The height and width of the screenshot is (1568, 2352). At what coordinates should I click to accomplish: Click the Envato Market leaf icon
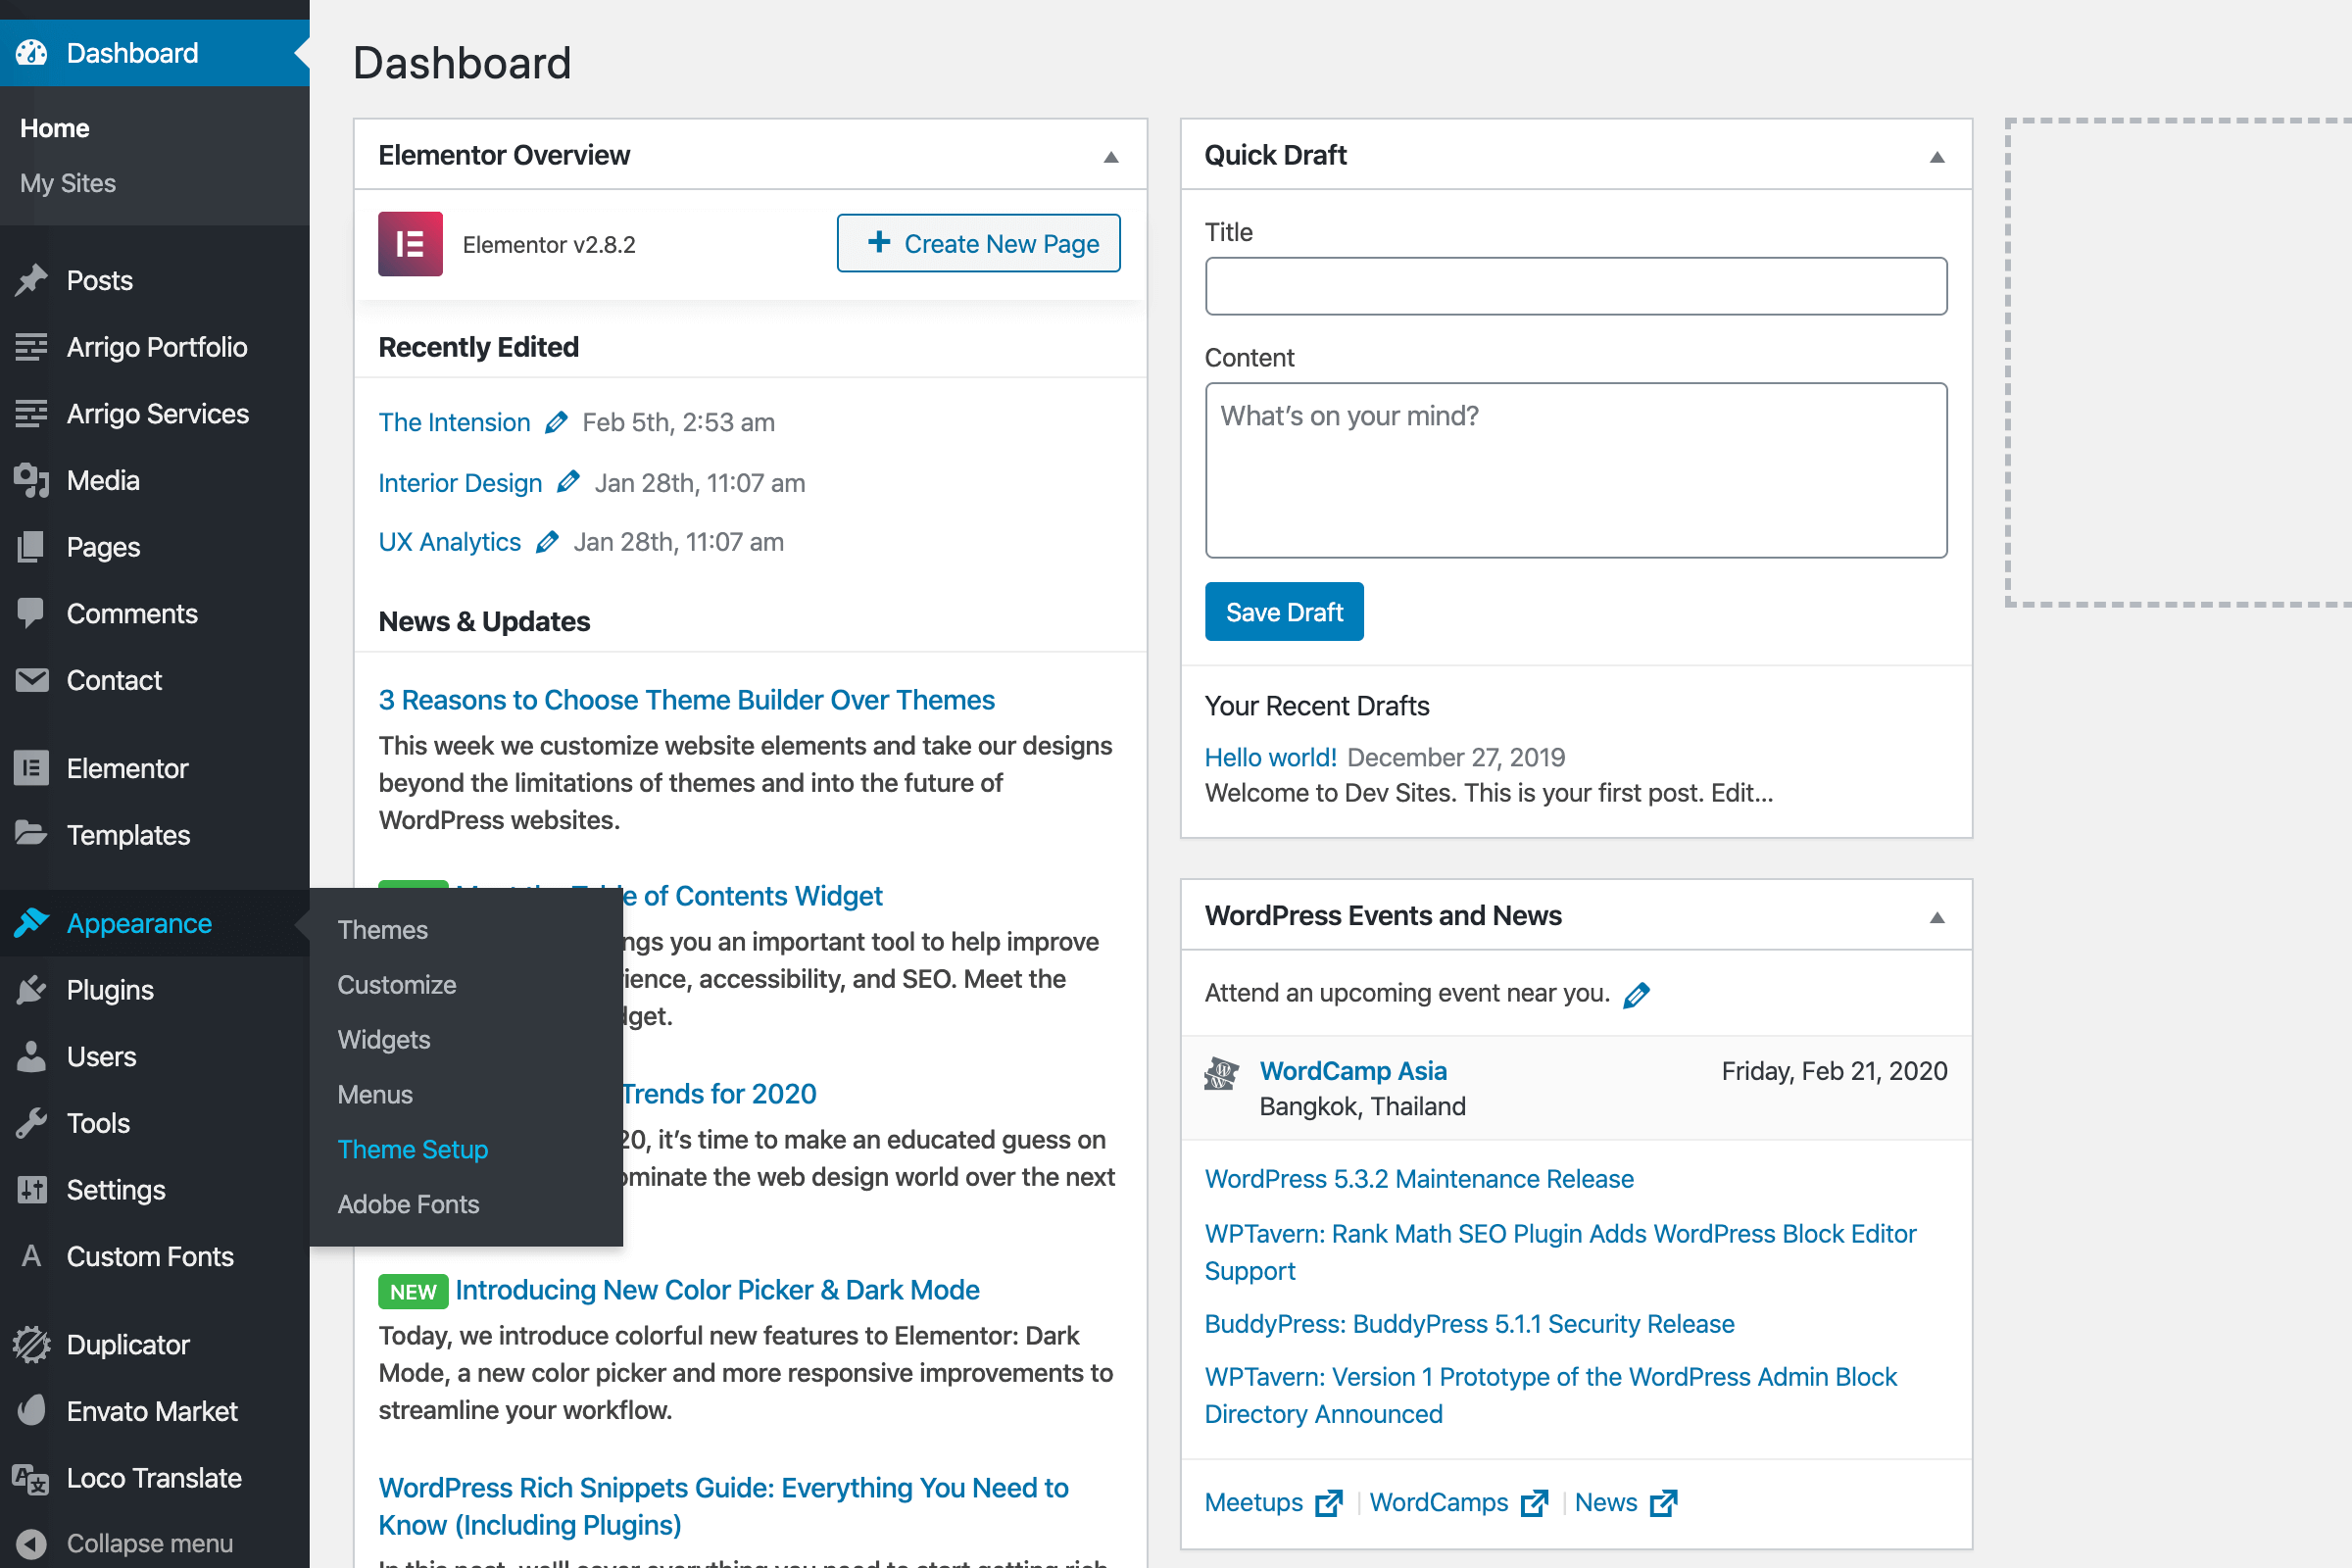[x=31, y=1411]
